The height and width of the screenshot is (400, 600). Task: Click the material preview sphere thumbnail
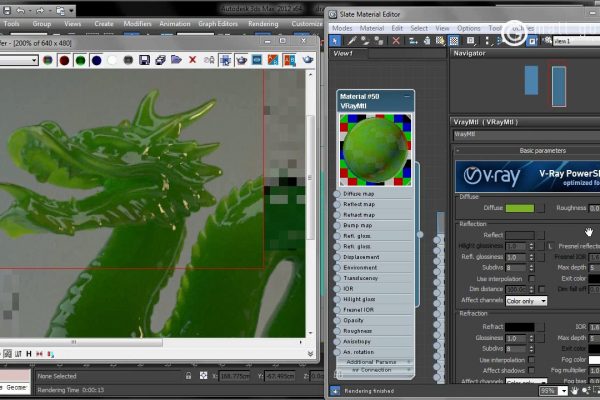[375, 150]
